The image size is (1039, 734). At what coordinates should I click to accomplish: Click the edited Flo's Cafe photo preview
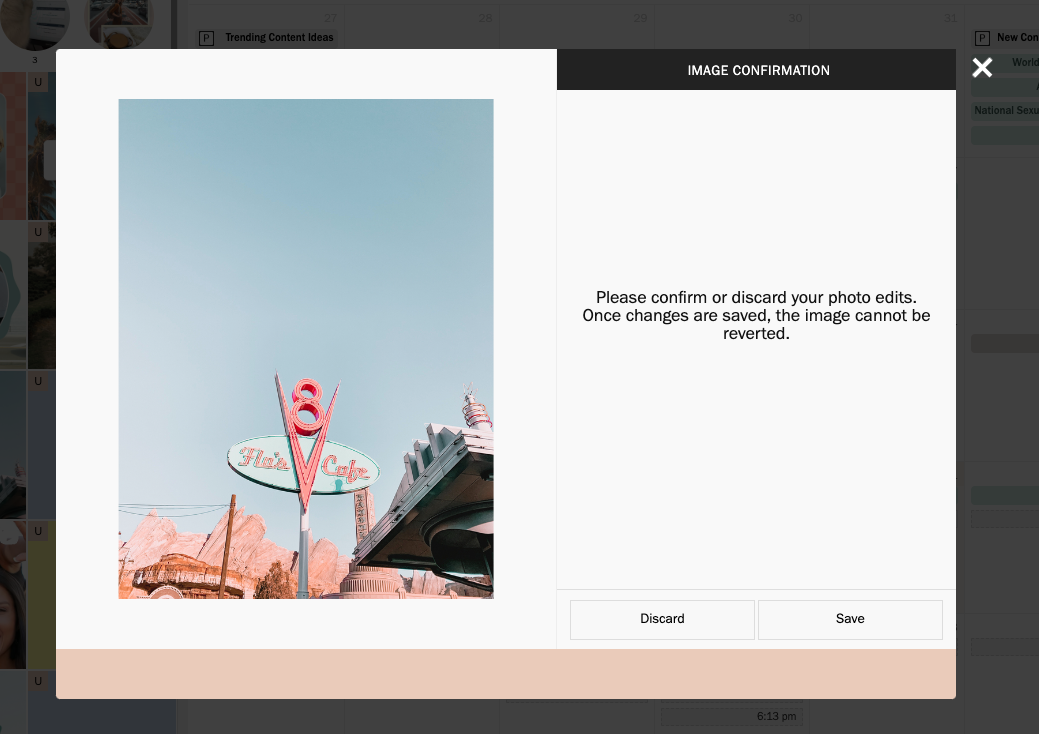[306, 348]
